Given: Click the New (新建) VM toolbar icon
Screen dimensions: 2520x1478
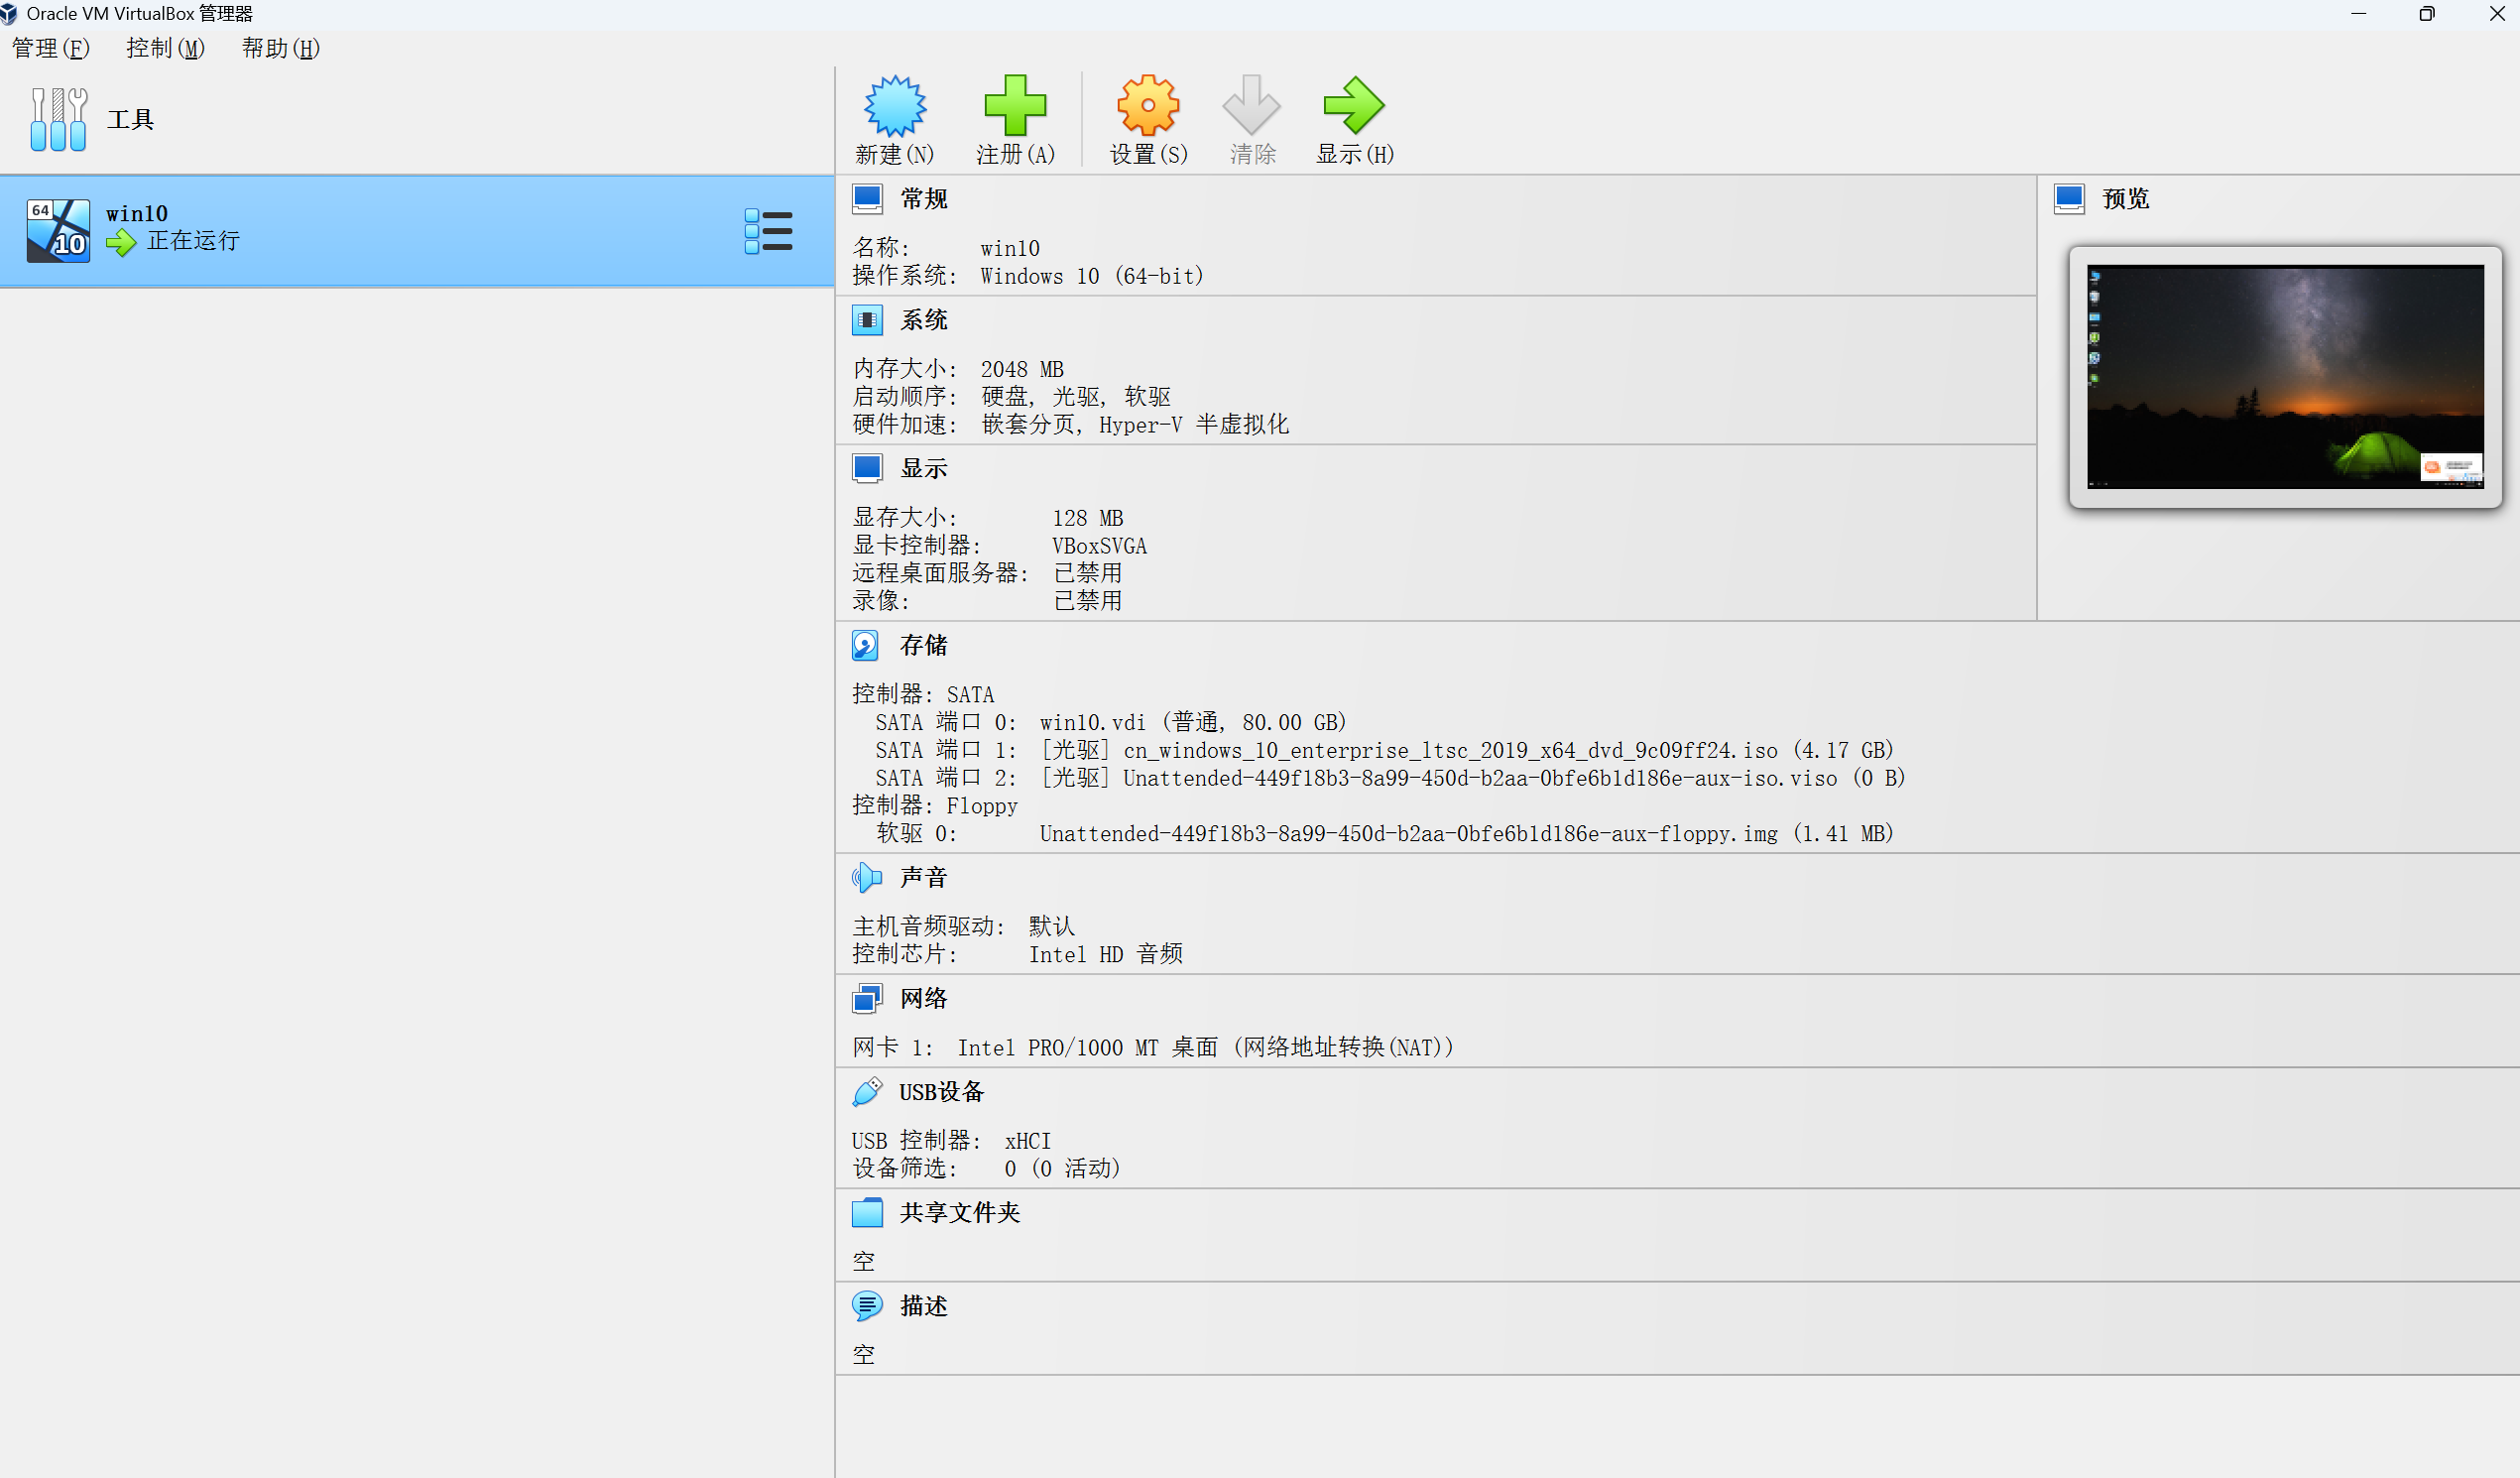Looking at the screenshot, I should [x=895, y=105].
